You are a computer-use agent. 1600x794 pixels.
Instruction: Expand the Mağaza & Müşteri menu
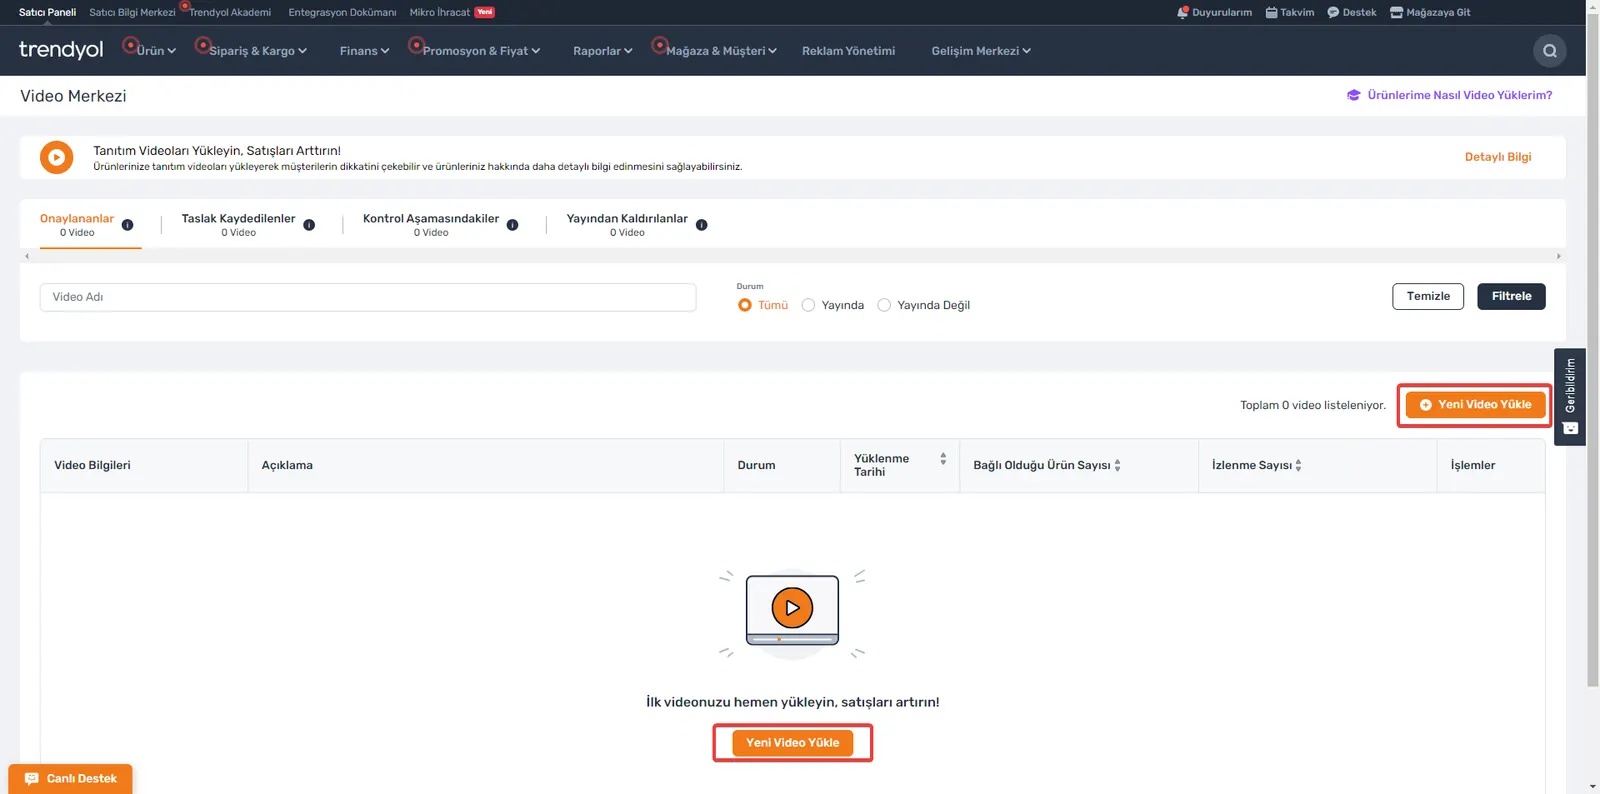coord(721,51)
